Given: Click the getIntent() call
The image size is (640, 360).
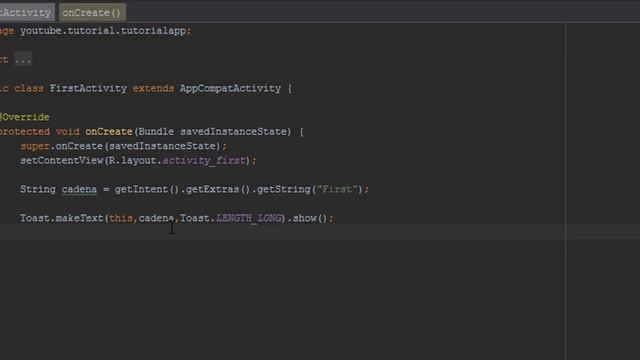Looking at the screenshot, I should click(x=147, y=189).
